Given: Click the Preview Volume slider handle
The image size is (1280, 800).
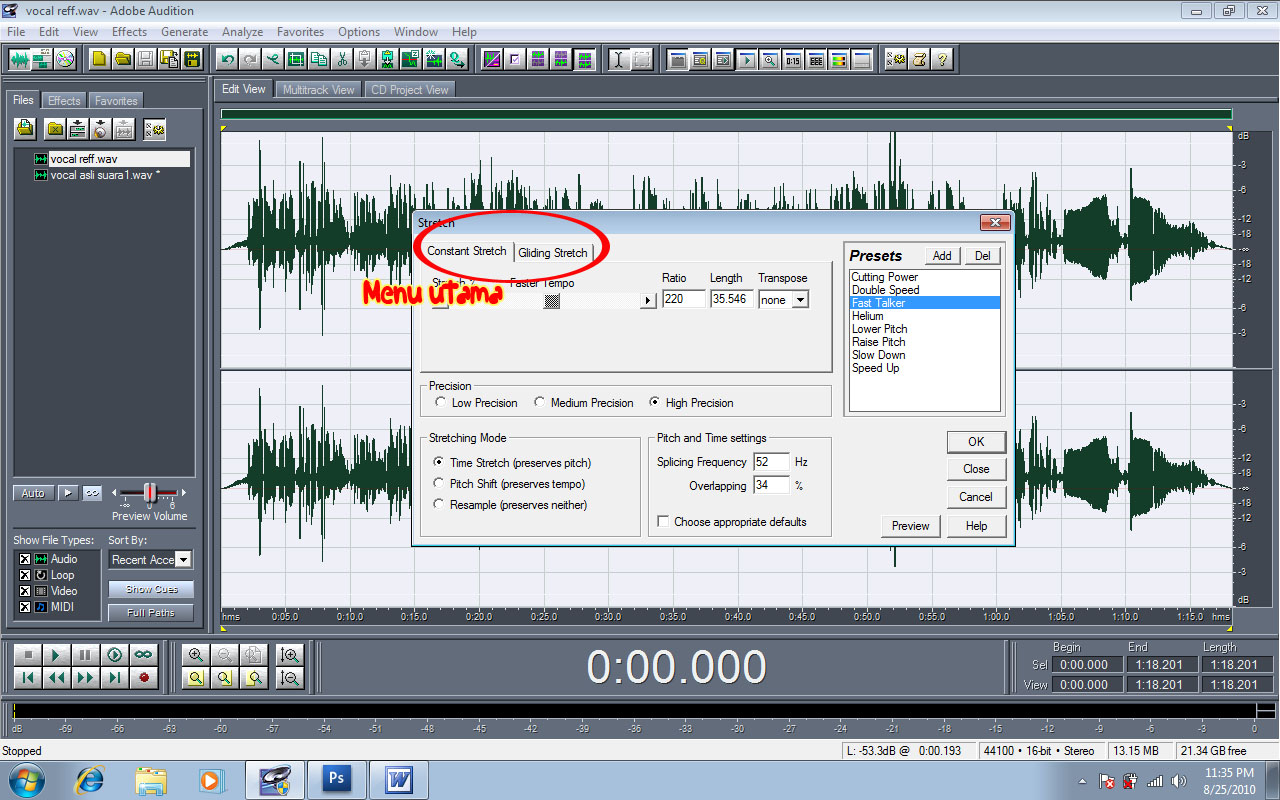Looking at the screenshot, I should coord(150,492).
